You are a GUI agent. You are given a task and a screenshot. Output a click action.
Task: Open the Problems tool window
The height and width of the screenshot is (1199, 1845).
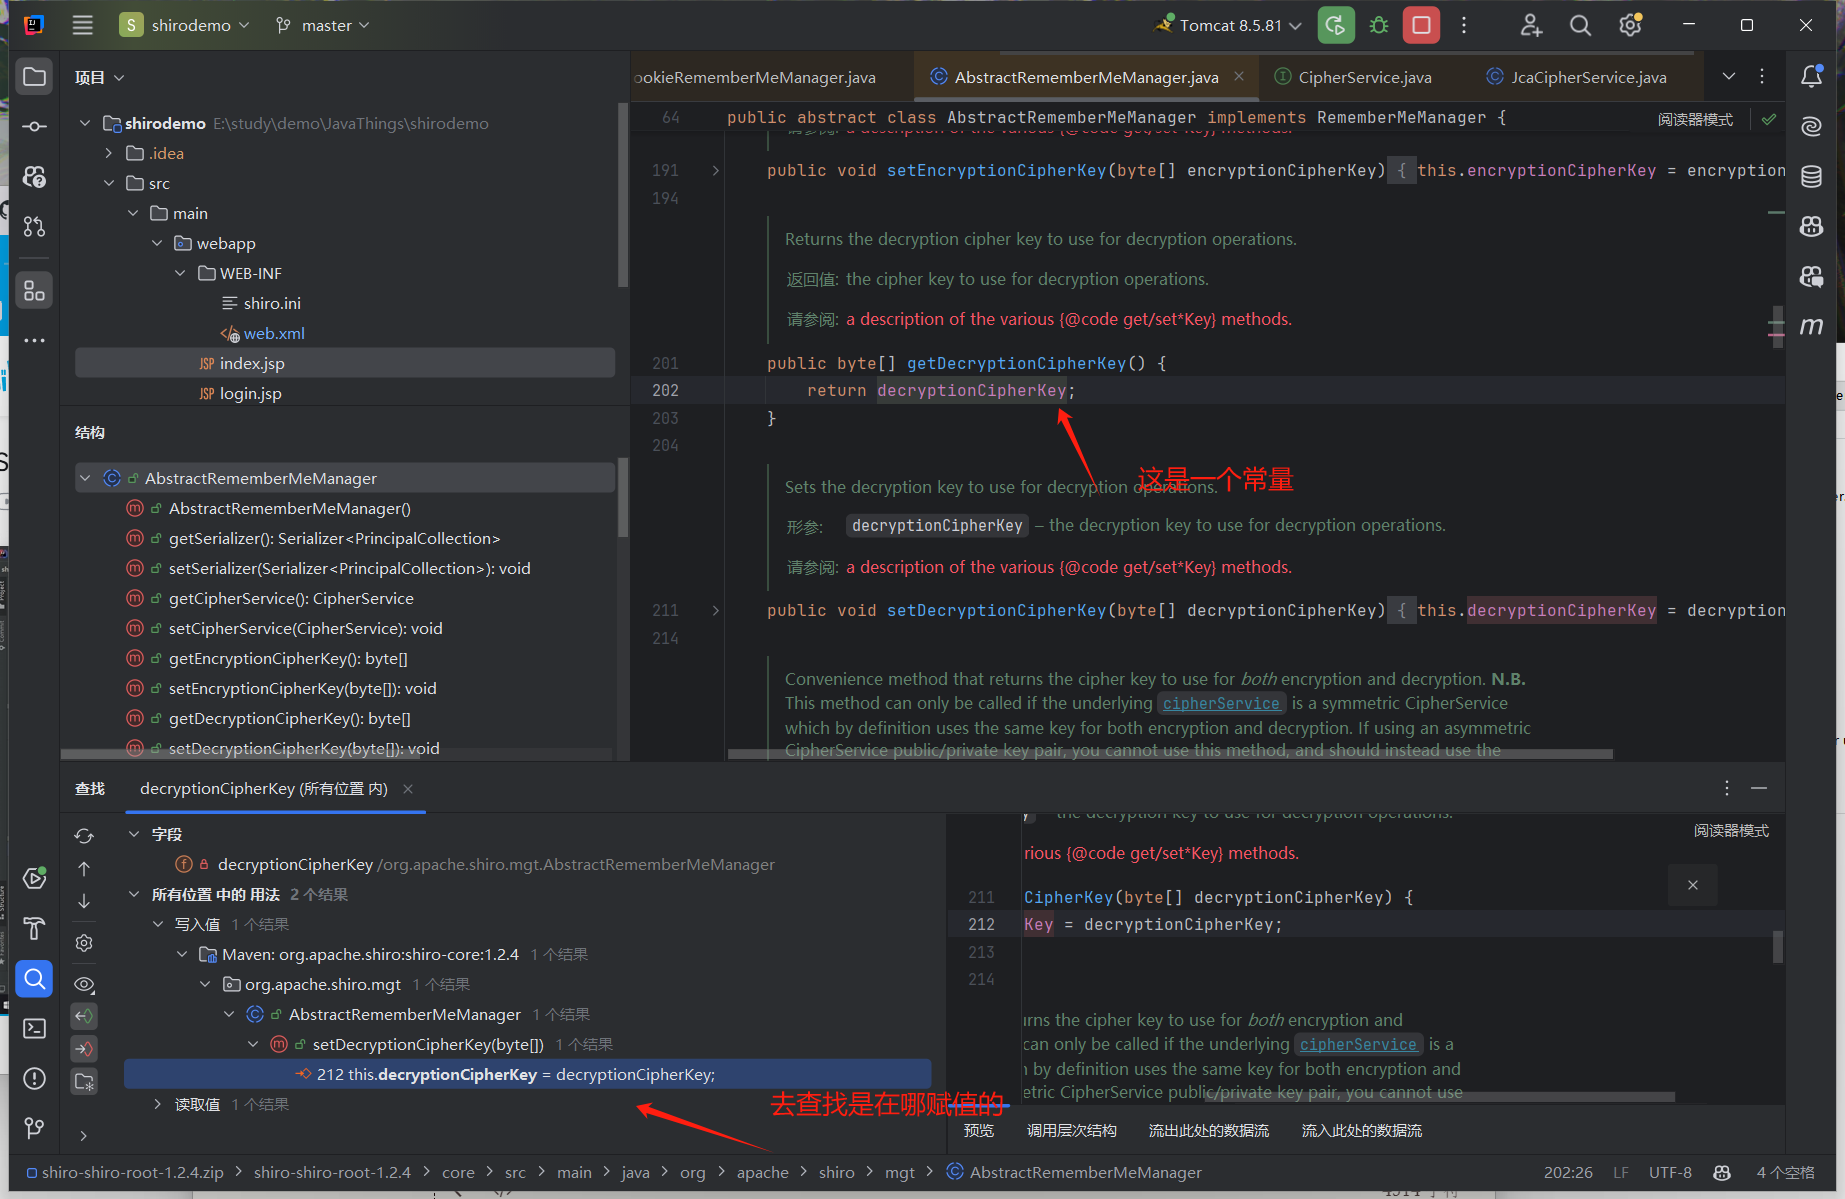coord(34,1078)
